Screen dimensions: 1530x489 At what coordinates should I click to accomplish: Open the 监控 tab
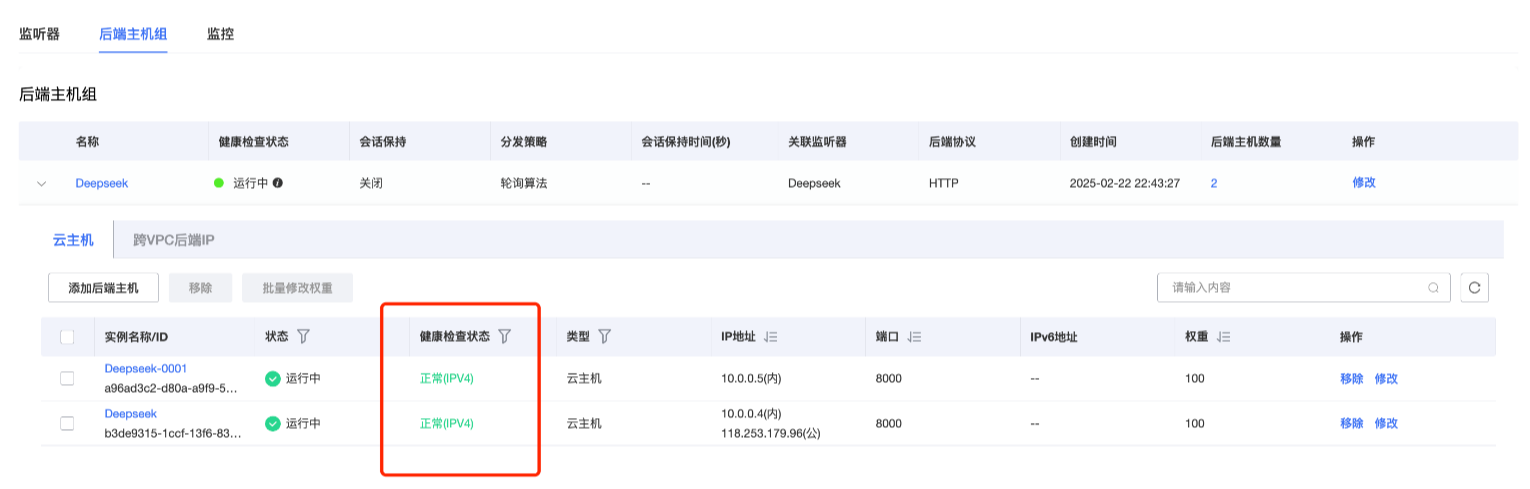click(221, 34)
